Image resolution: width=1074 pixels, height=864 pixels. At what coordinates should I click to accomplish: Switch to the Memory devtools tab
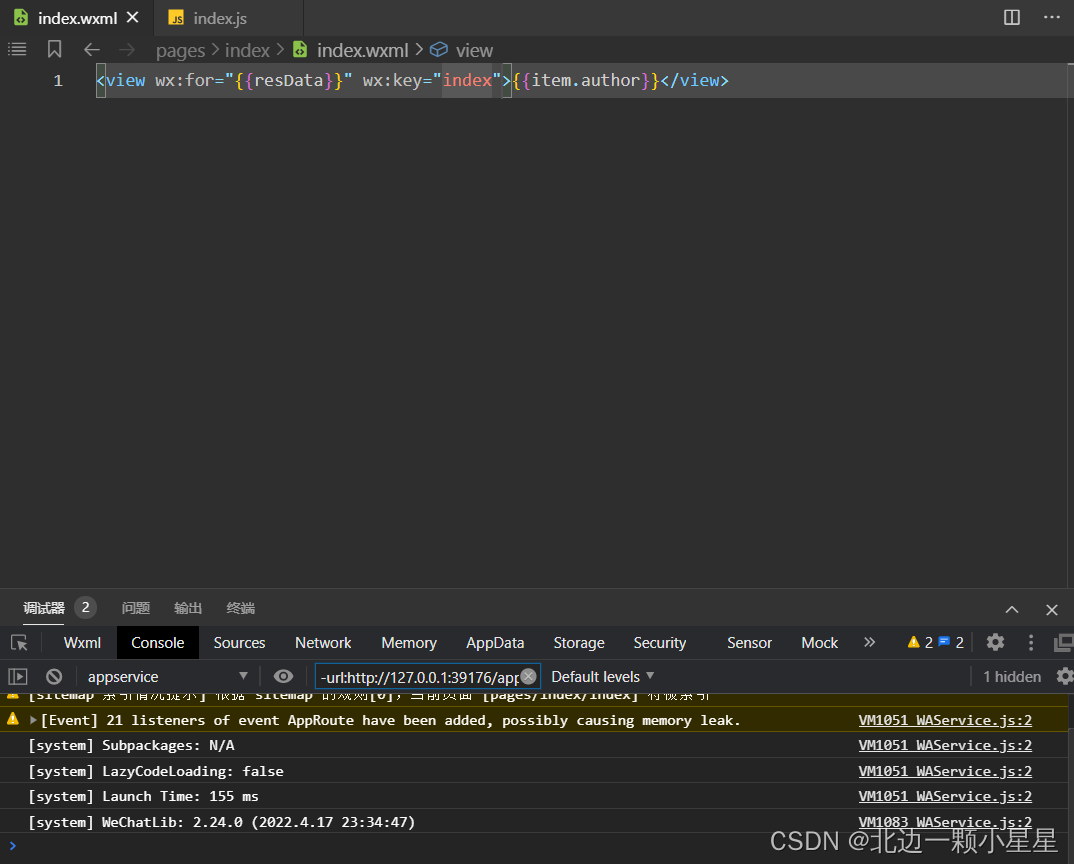coord(409,643)
